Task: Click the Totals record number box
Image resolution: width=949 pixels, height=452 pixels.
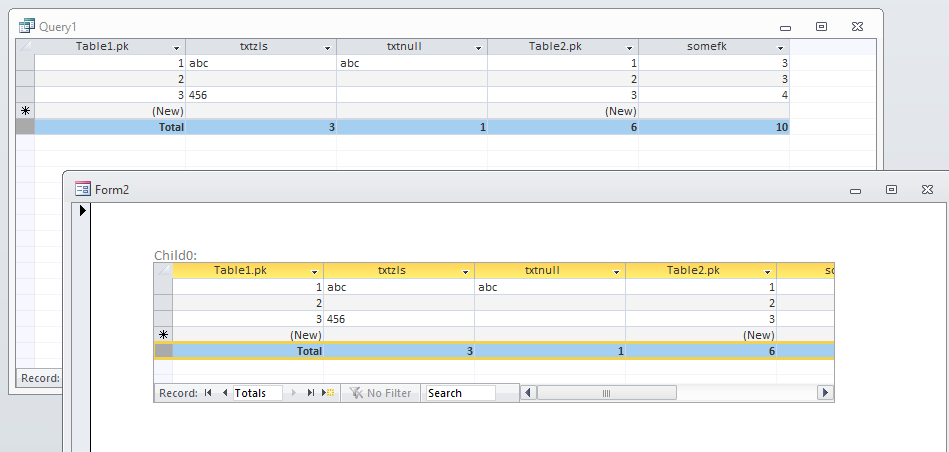Action: click(258, 393)
